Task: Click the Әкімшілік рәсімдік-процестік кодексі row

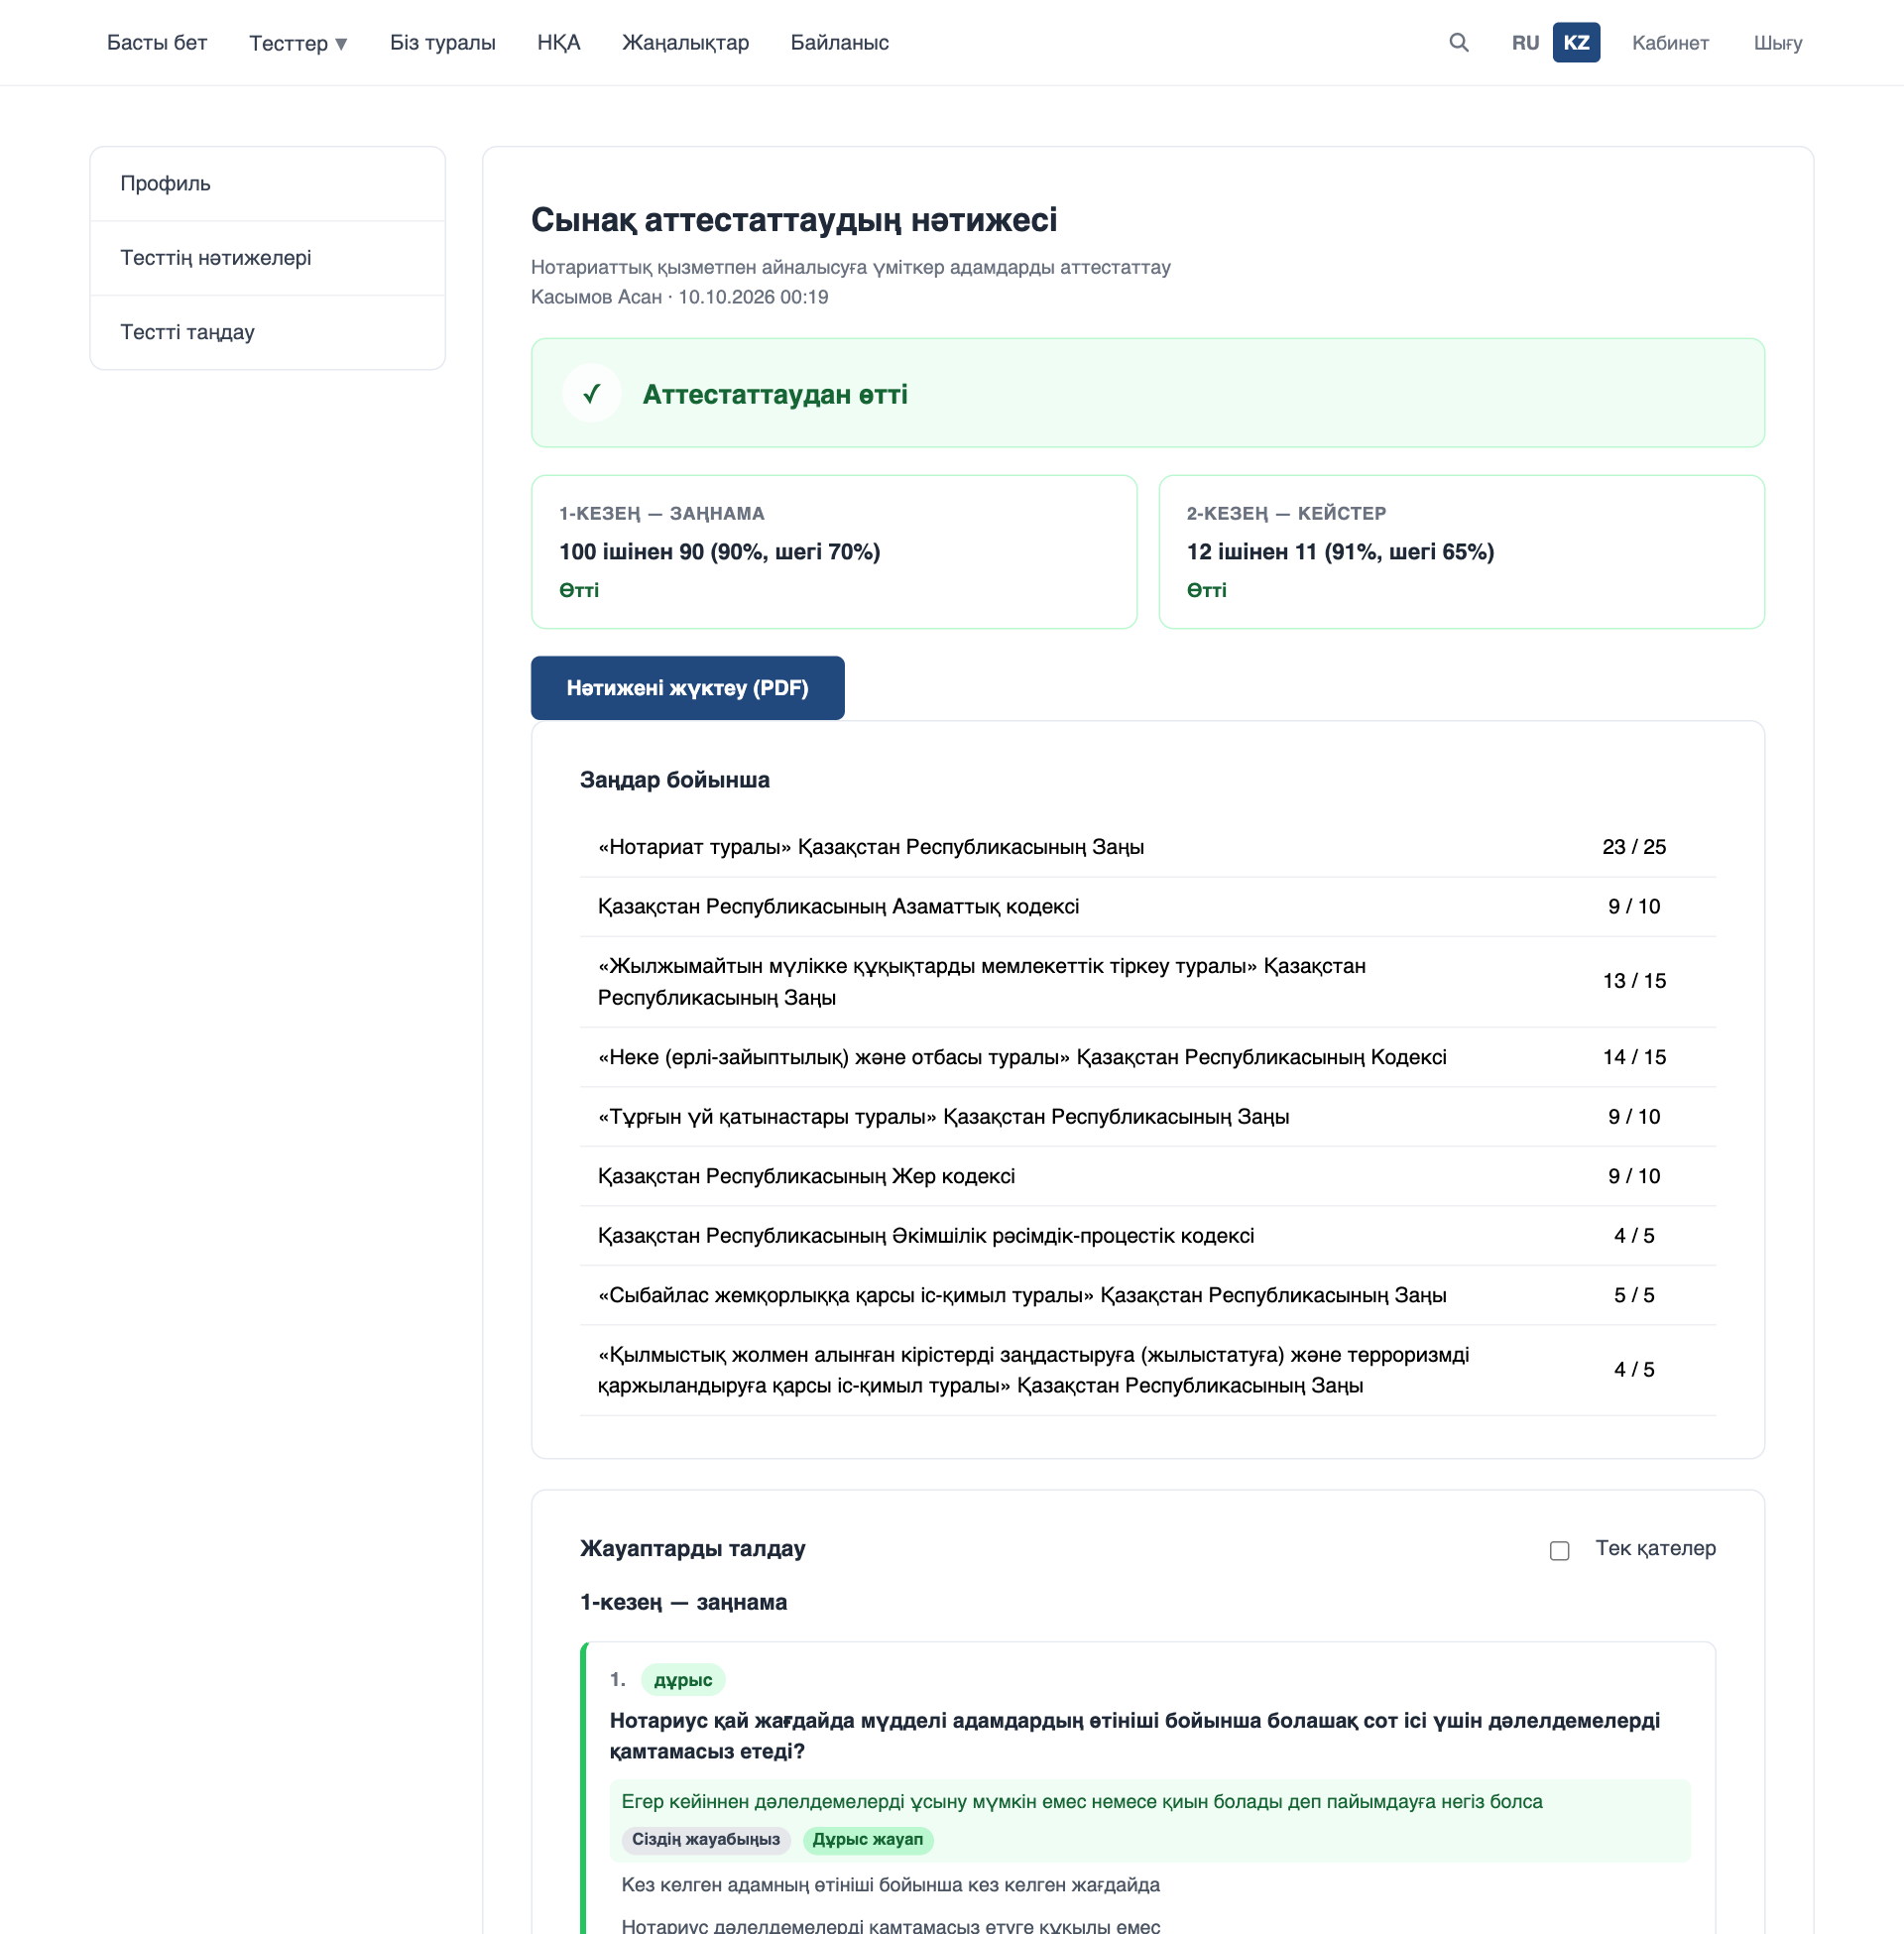Action: click(x=1147, y=1235)
